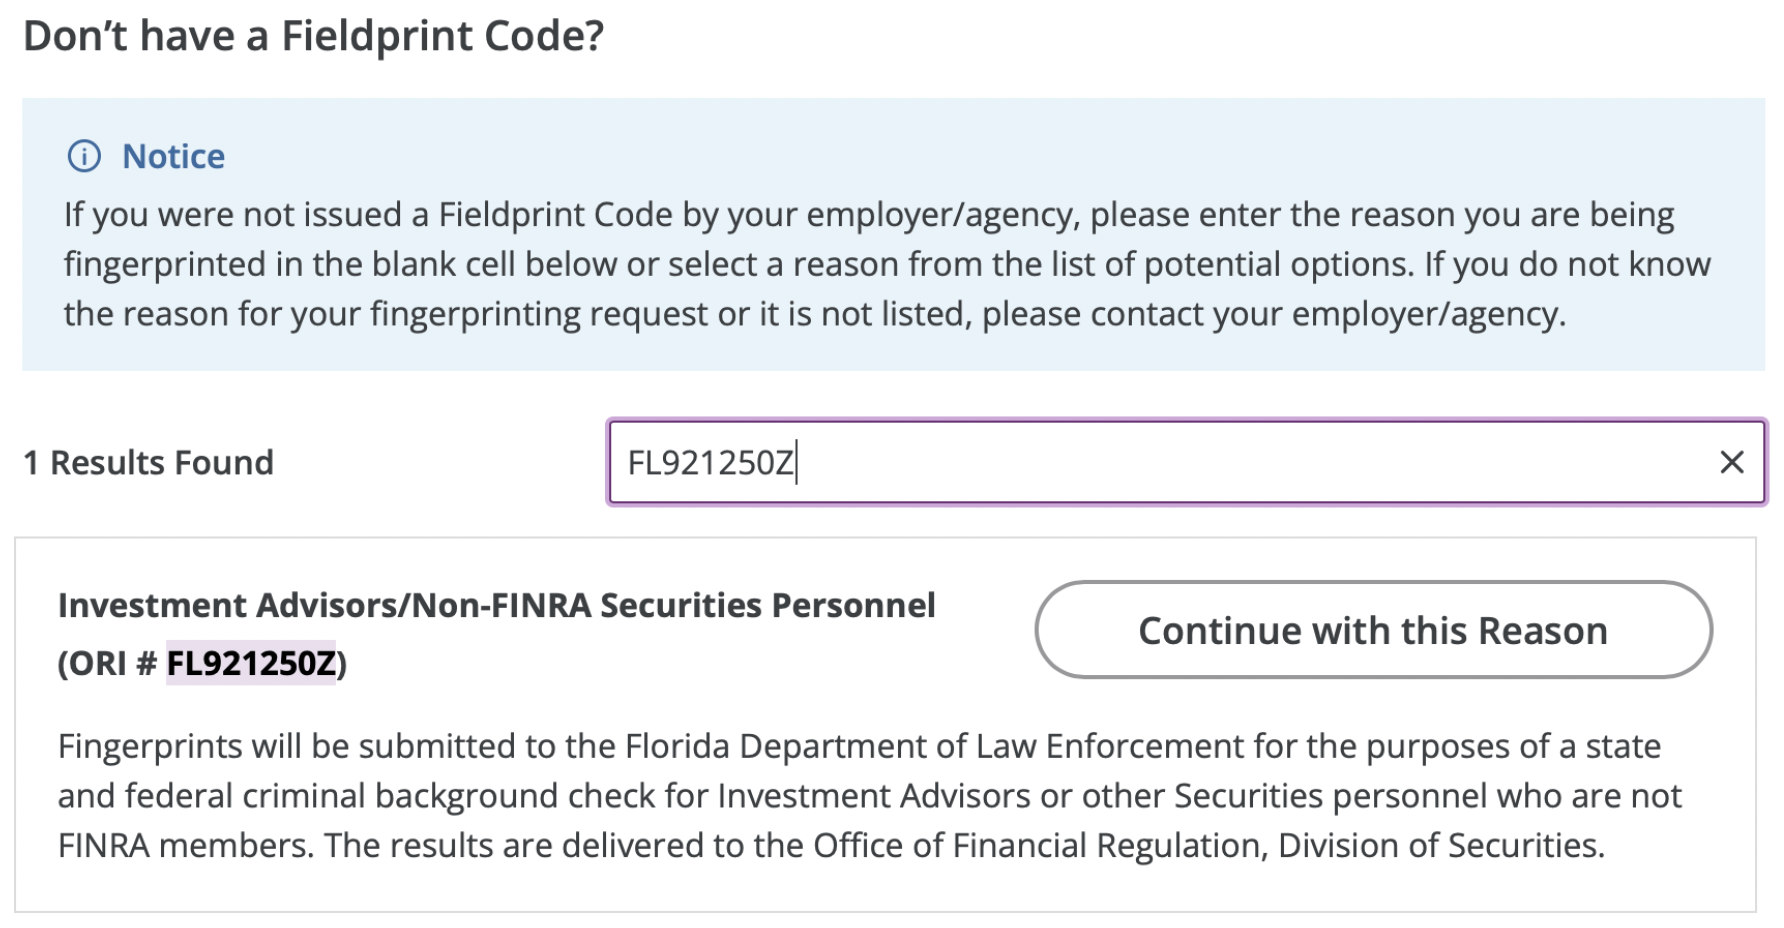Viewport: 1784px width, 928px height.
Task: Clear the search field with the X icon
Action: 1731,462
